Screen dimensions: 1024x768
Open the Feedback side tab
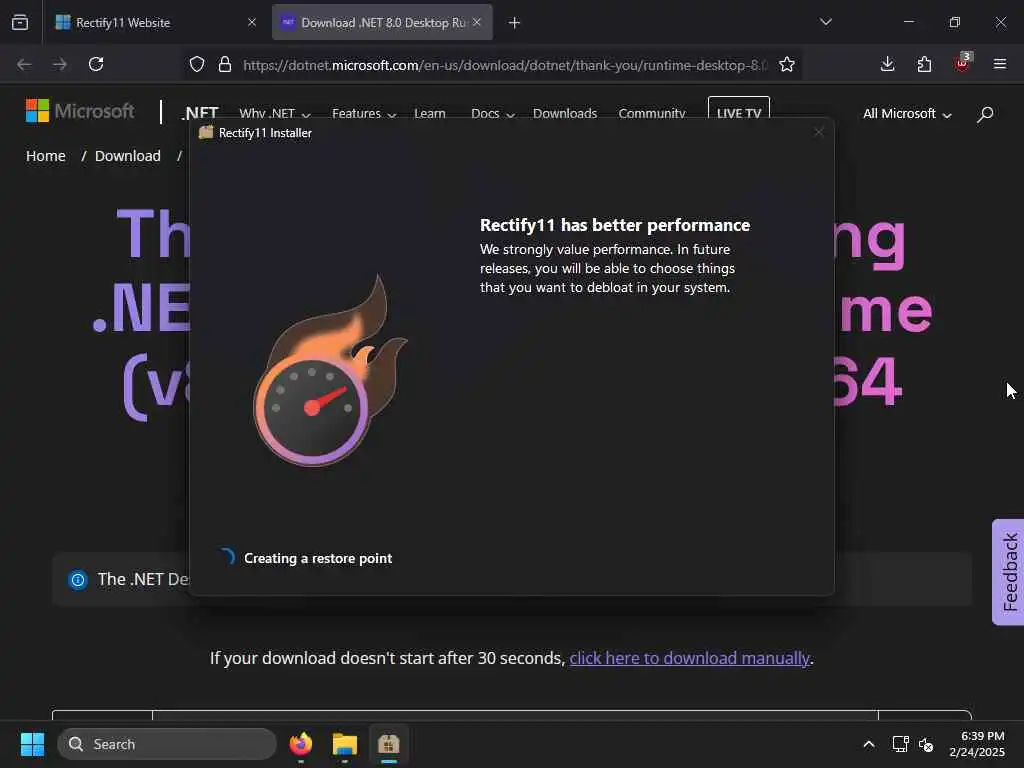tap(1008, 572)
